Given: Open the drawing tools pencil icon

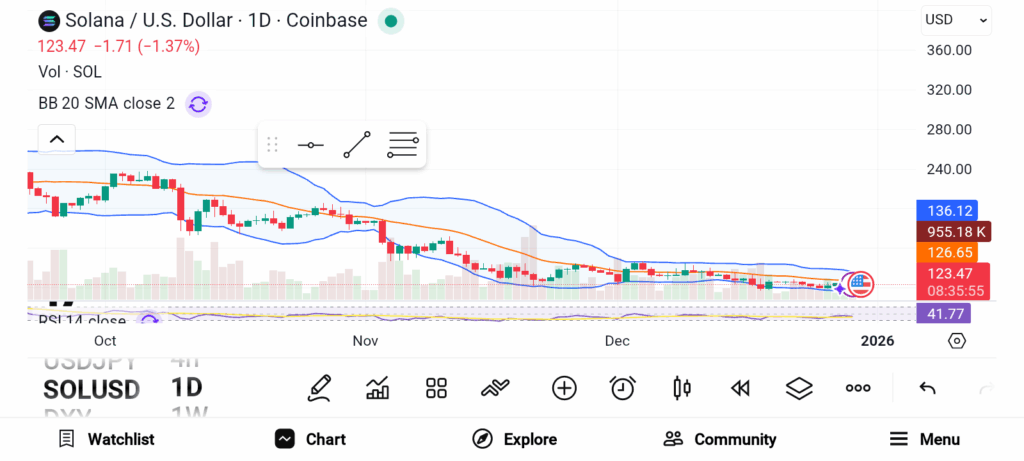Looking at the screenshot, I should pyautogui.click(x=319, y=388).
